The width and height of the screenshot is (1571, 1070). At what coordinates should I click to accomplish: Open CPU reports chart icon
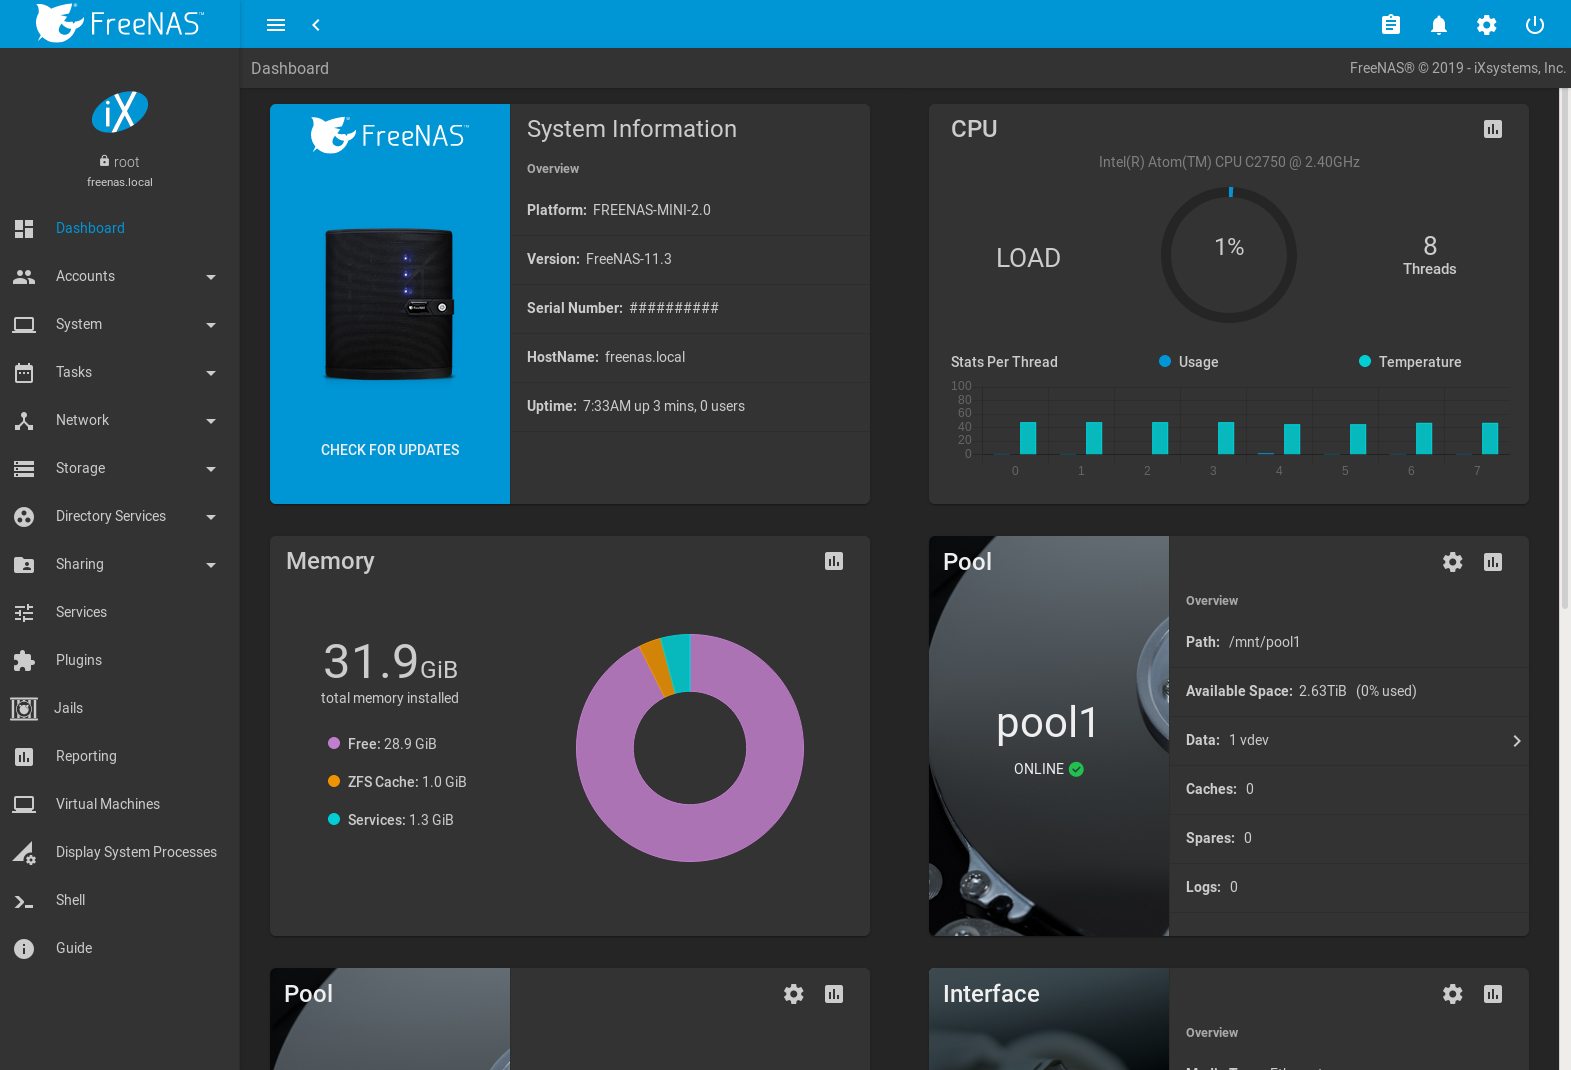[1493, 129]
